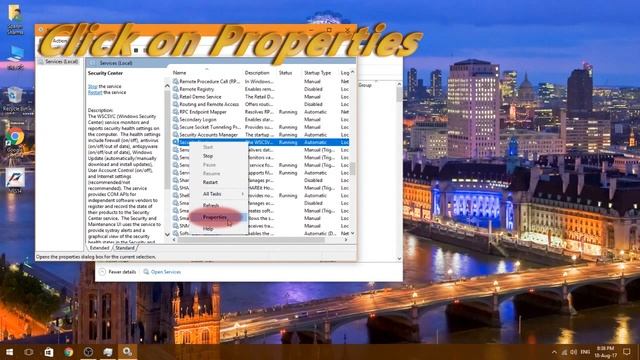640x360 pixels.
Task: Open Task View from the taskbar
Action: coord(28,352)
